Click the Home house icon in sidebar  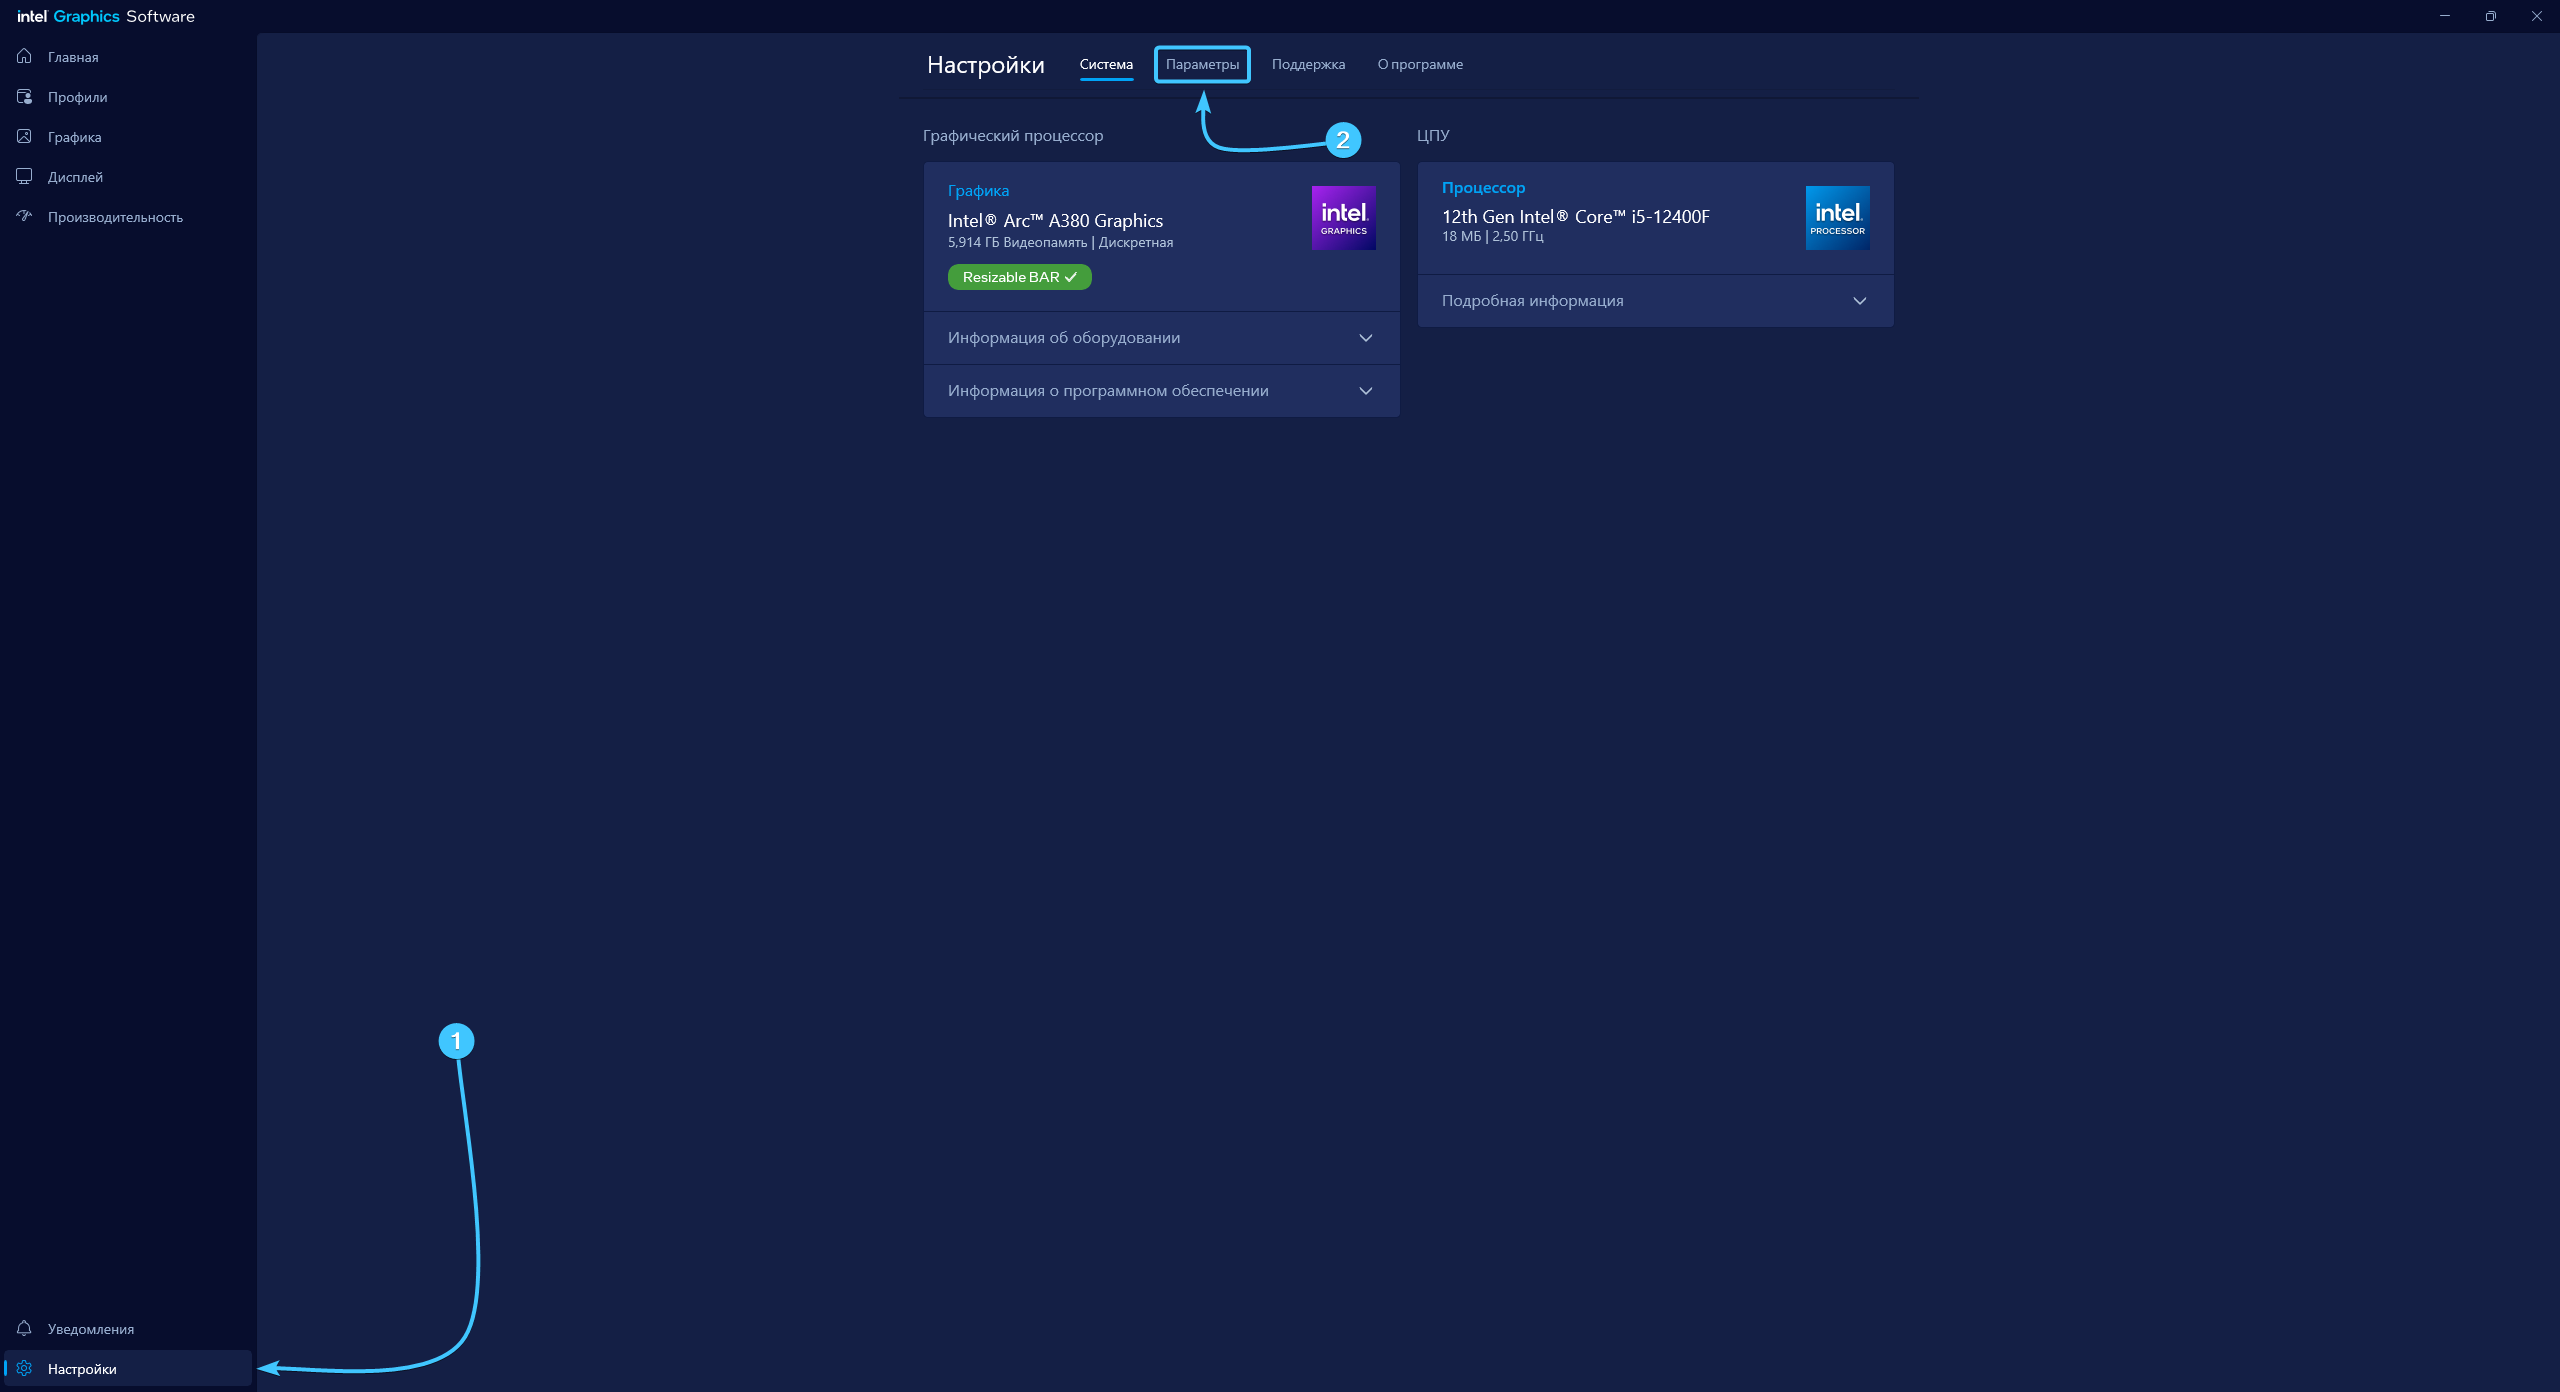click(x=24, y=56)
